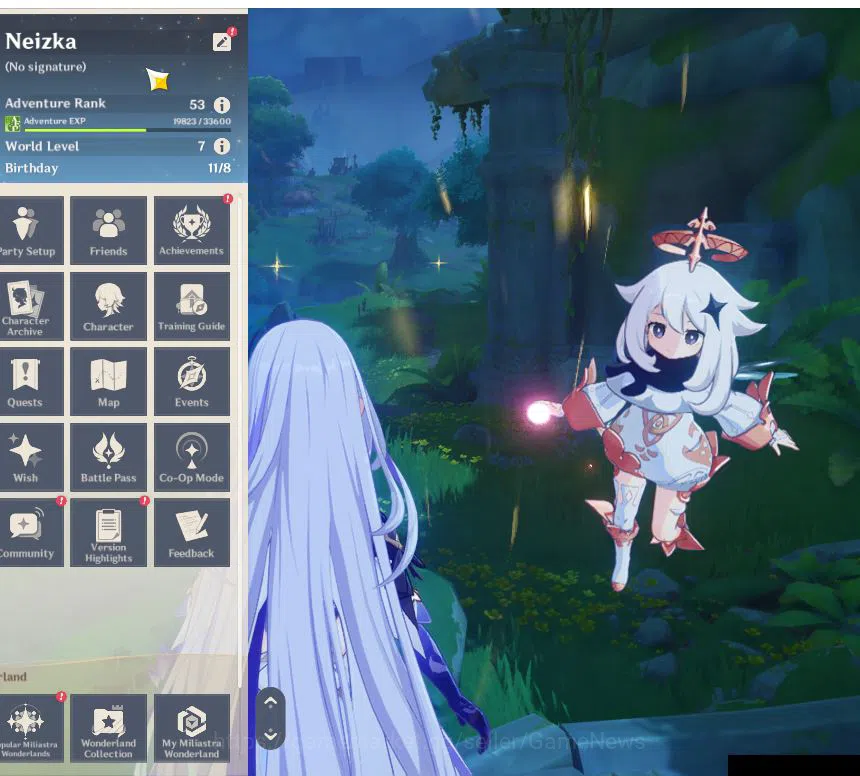
Task: Click the up chevron arrow
Action: point(270,703)
